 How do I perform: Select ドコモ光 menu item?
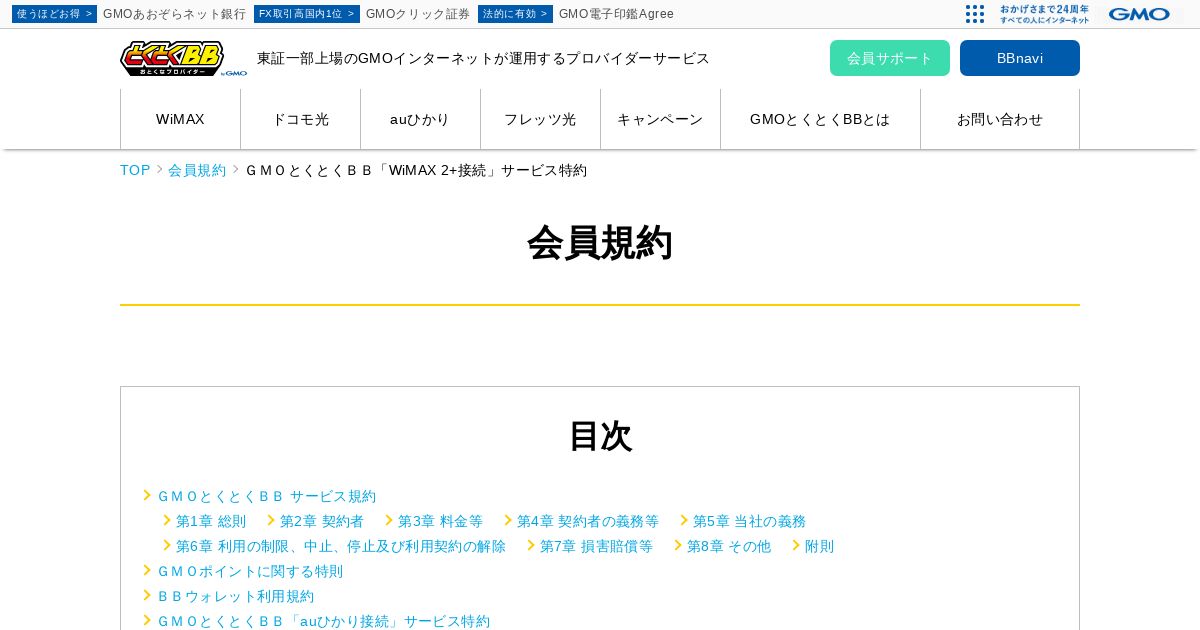[x=300, y=119]
